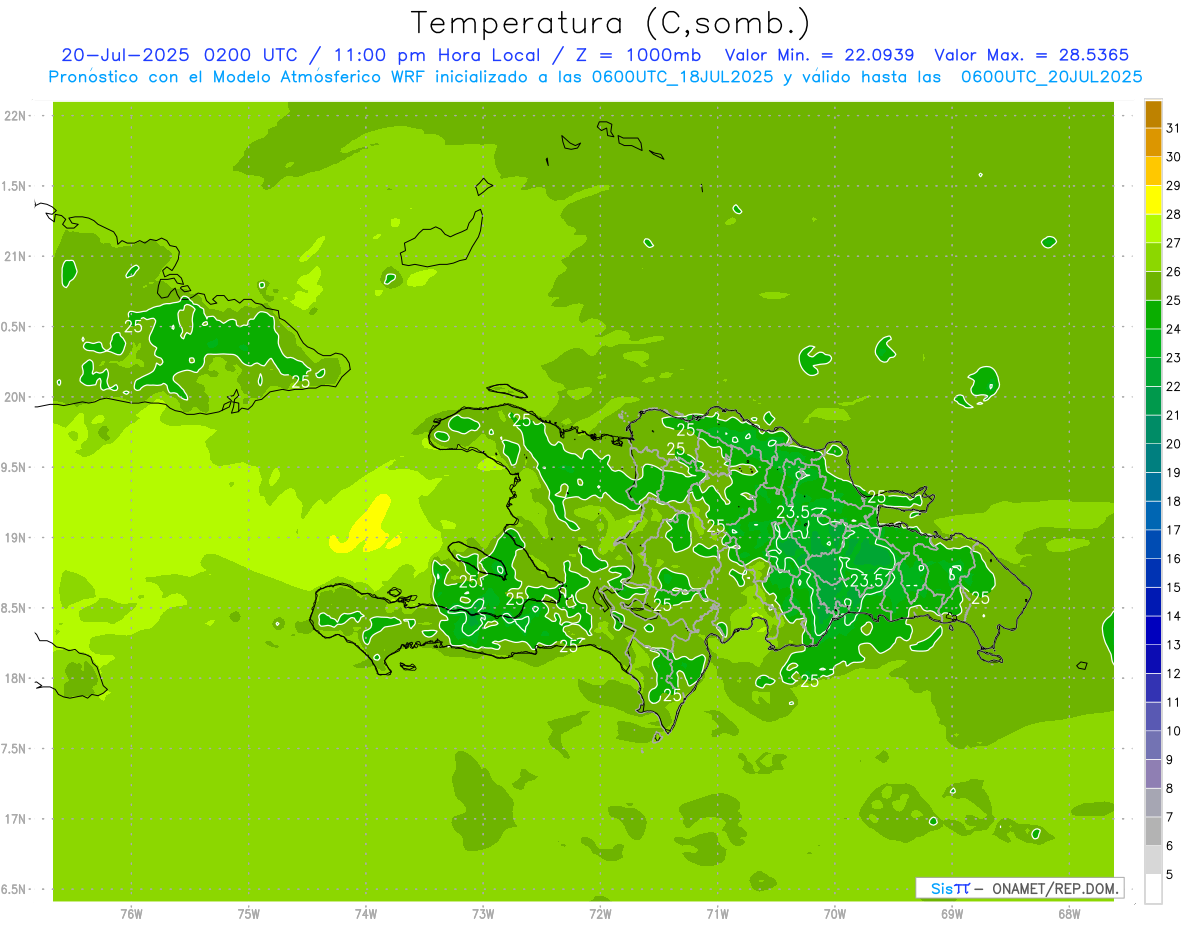The image size is (1200, 927).
Task: Click the dark orange swatch between 30 and 31
Action: (1153, 142)
